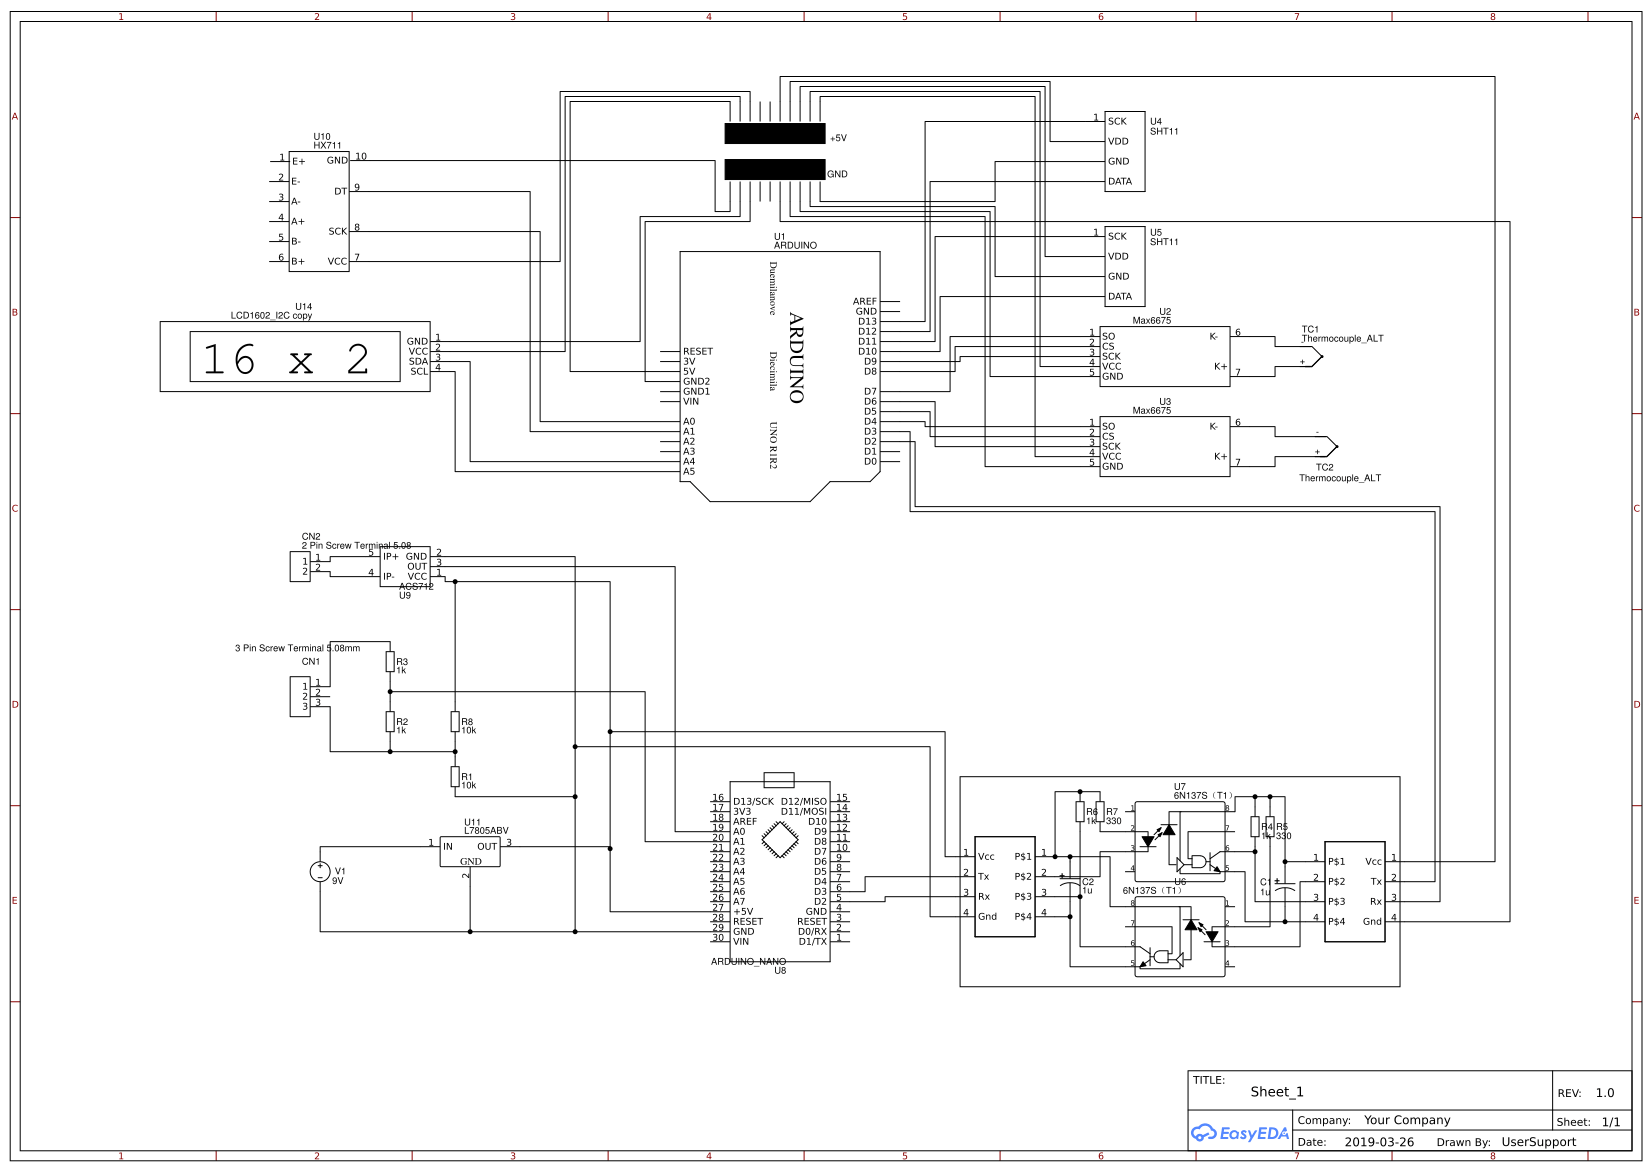Select the V1 9V voltage source symbol

point(320,872)
